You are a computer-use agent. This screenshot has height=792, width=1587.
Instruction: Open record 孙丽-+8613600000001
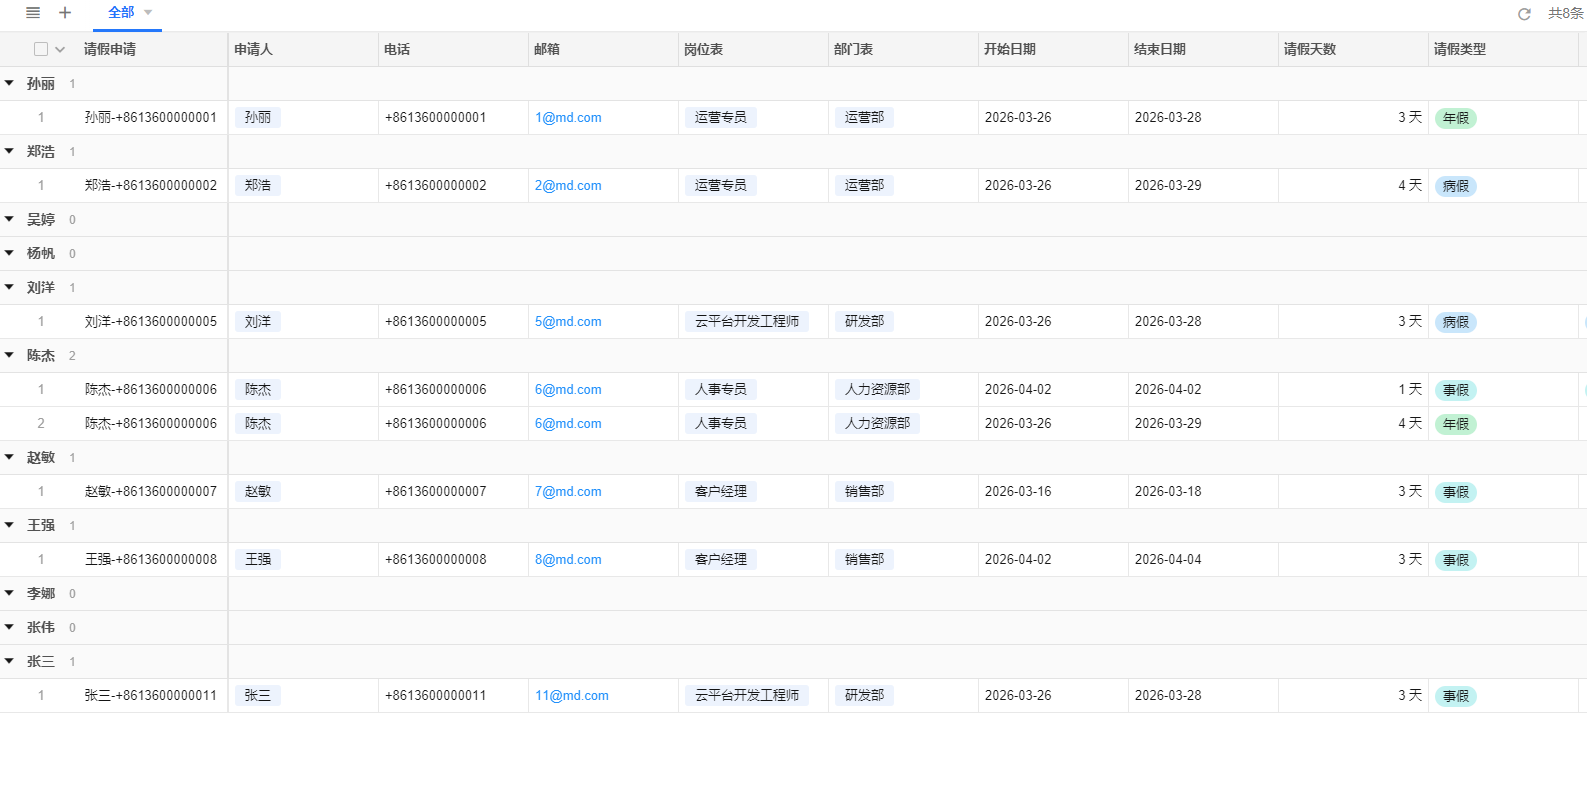151,118
